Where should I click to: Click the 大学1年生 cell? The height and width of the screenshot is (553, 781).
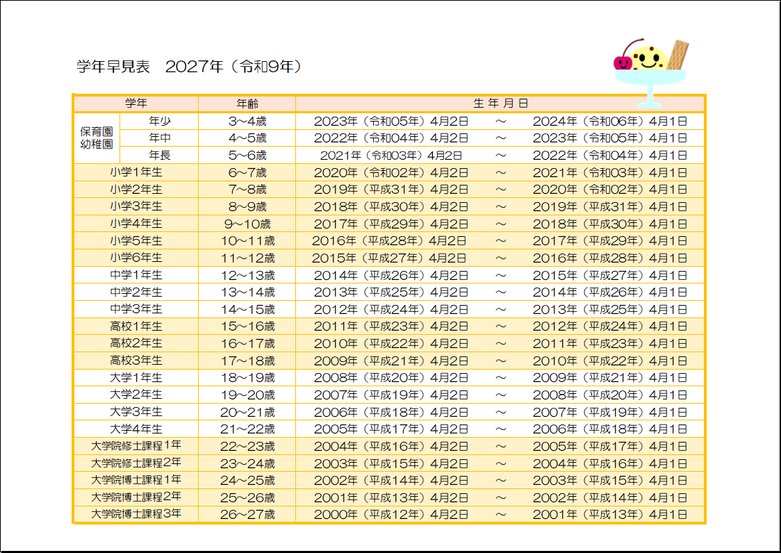(x=136, y=378)
